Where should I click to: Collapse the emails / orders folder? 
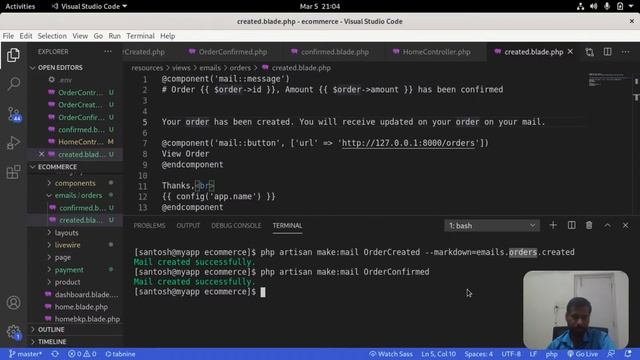coord(78,195)
